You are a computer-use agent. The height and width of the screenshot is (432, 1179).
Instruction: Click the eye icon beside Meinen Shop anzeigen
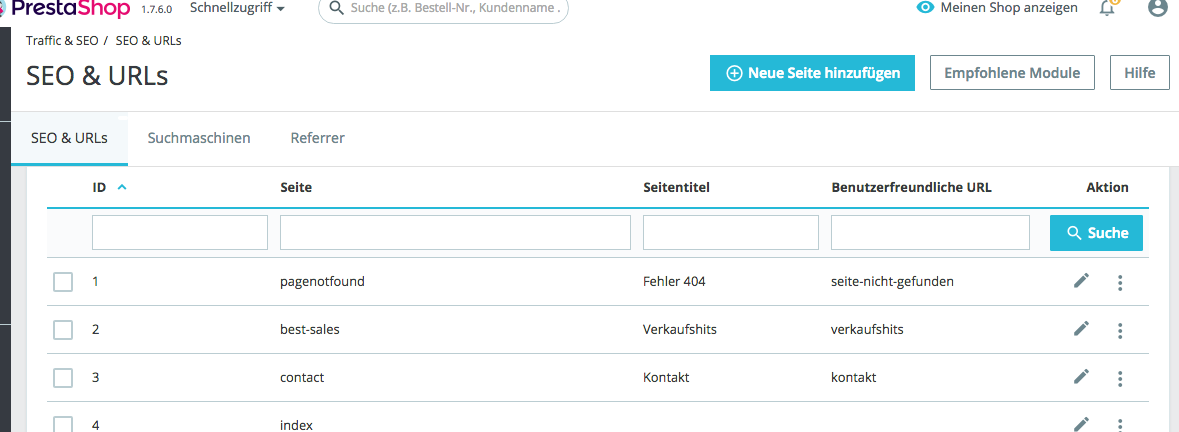[925, 8]
